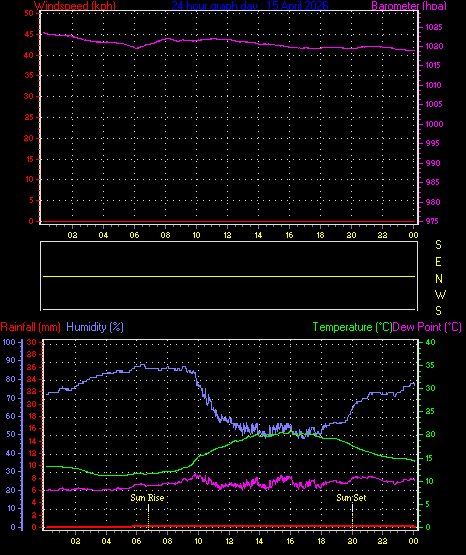Click hour 22 below the temperature graph
Screen dimensions: 466x555
[382, 541]
